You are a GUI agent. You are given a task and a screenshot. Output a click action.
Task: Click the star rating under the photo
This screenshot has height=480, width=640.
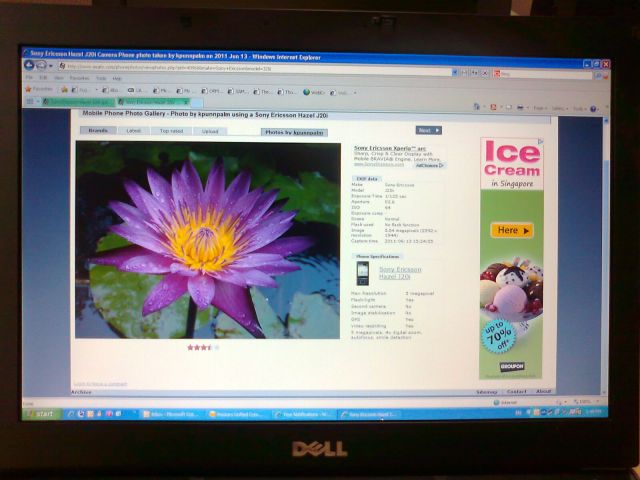point(203,347)
